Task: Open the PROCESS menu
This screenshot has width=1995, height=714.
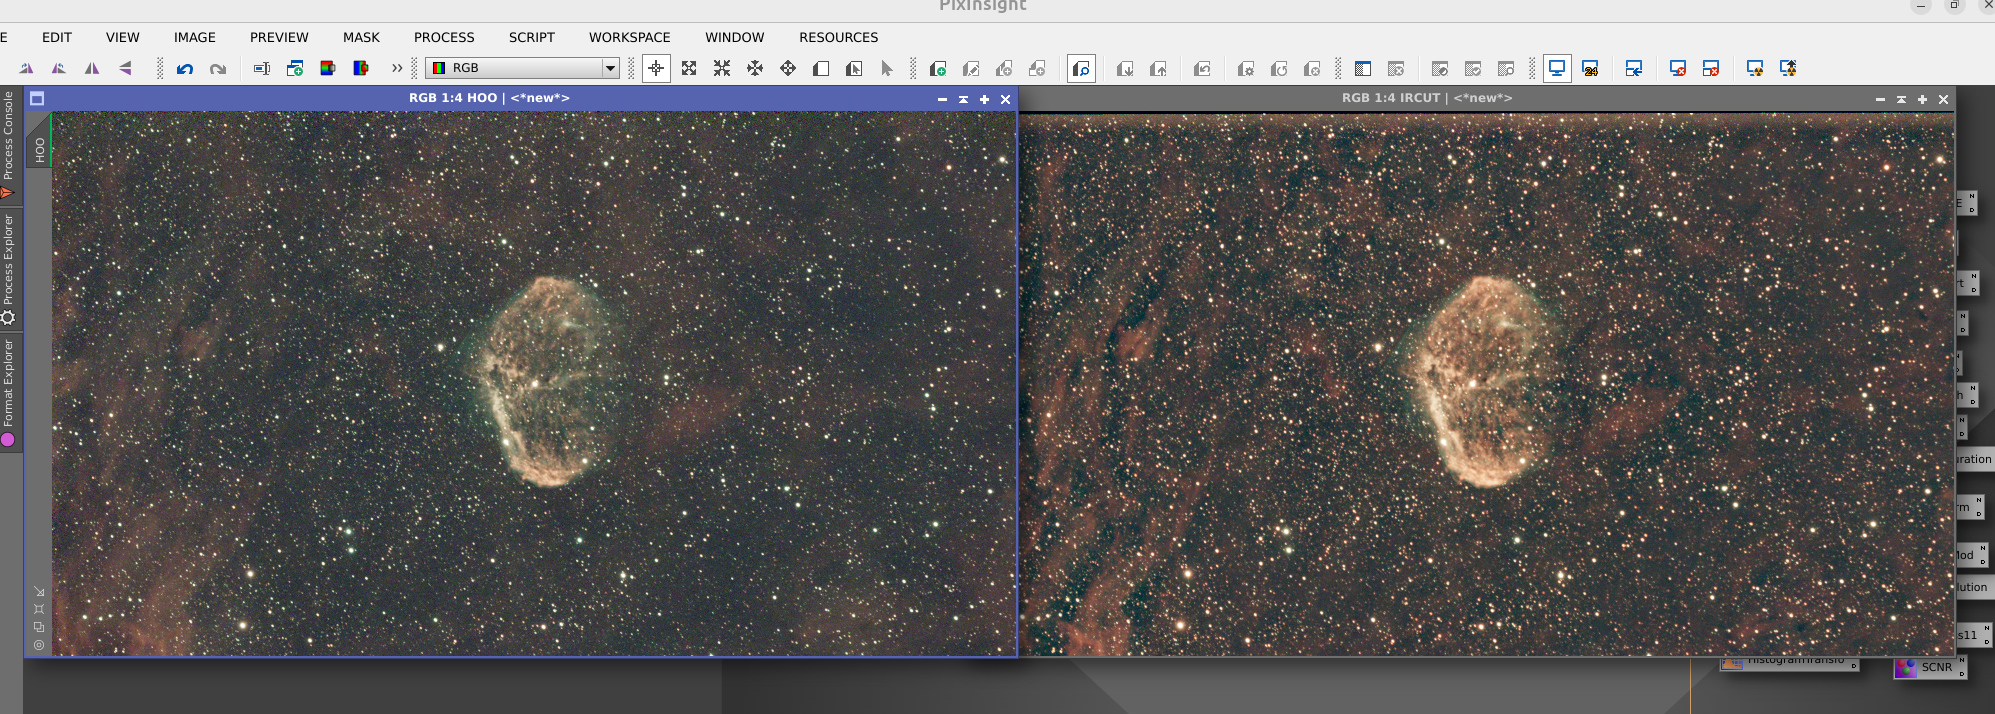Action: (x=444, y=37)
